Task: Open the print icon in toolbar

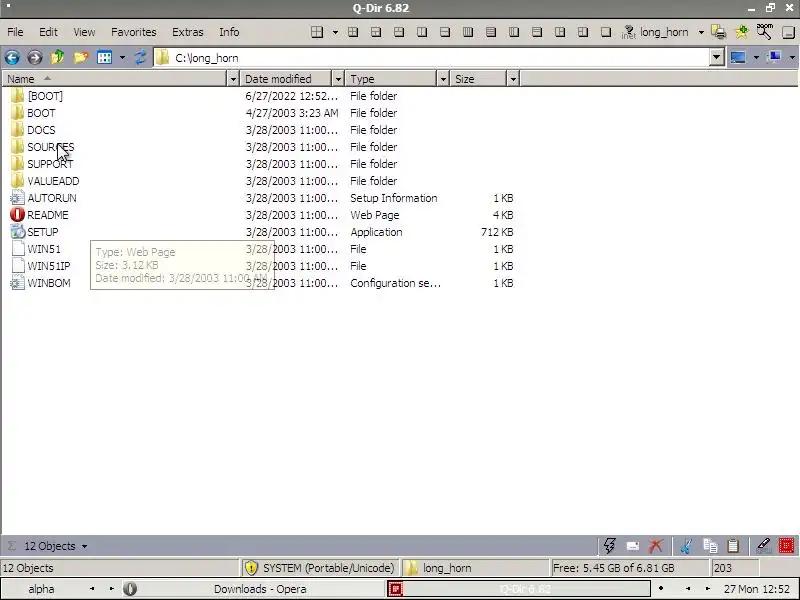Action: coord(719,32)
